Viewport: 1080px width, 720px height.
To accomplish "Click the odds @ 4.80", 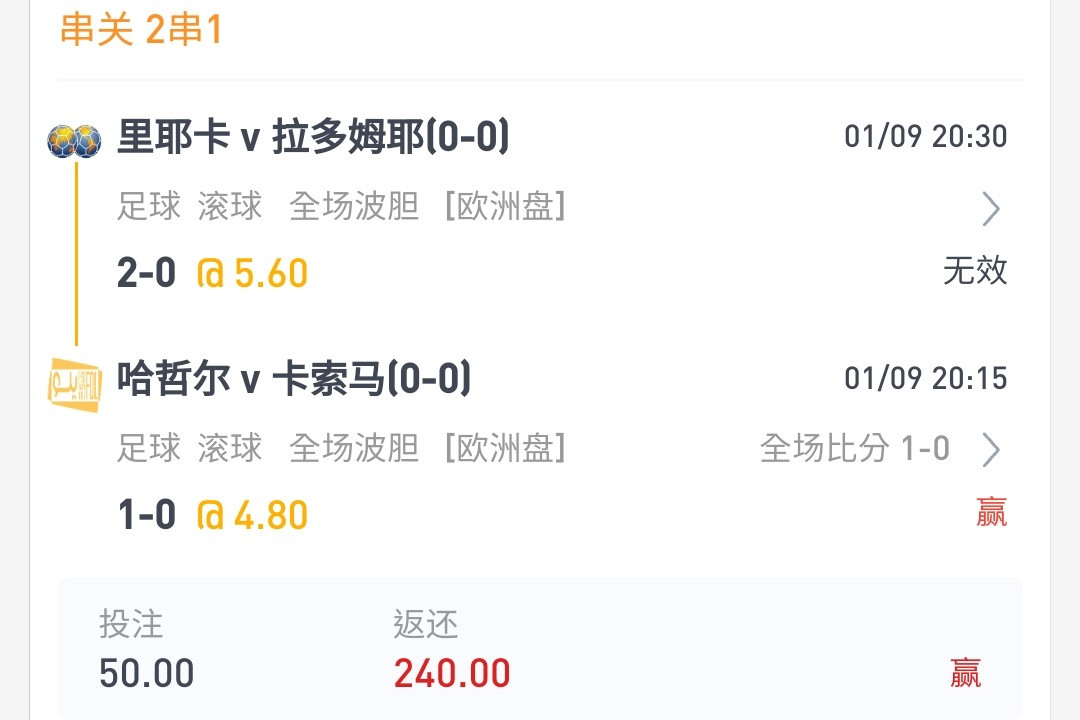I will (x=252, y=515).
